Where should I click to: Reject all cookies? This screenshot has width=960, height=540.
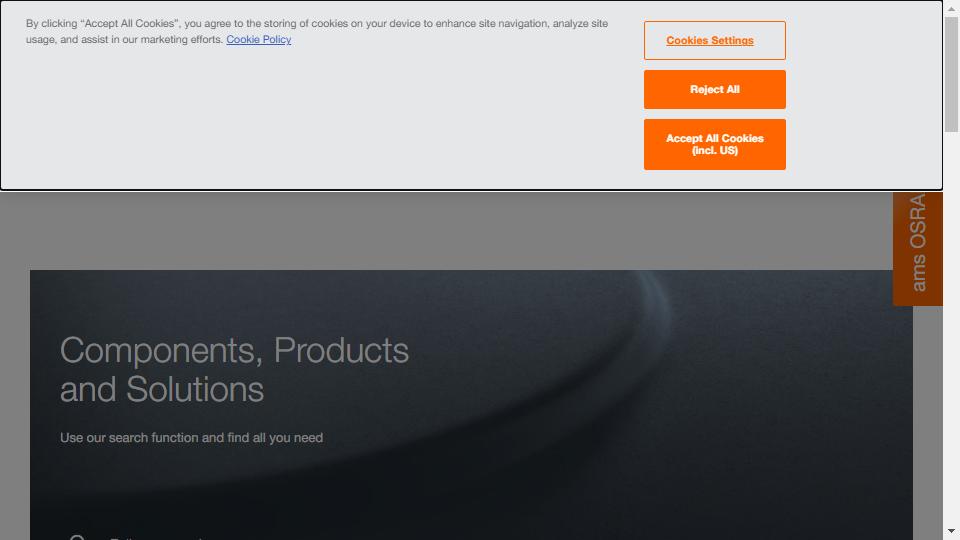click(714, 89)
